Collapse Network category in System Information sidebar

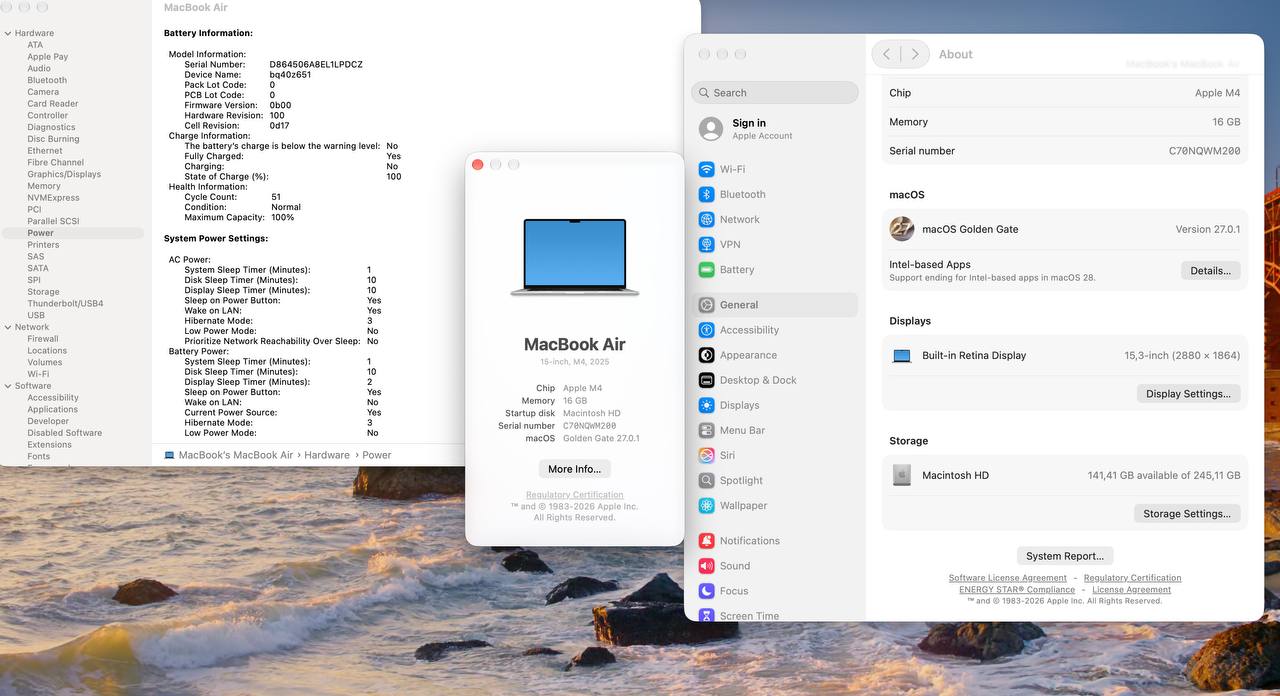(x=7, y=327)
